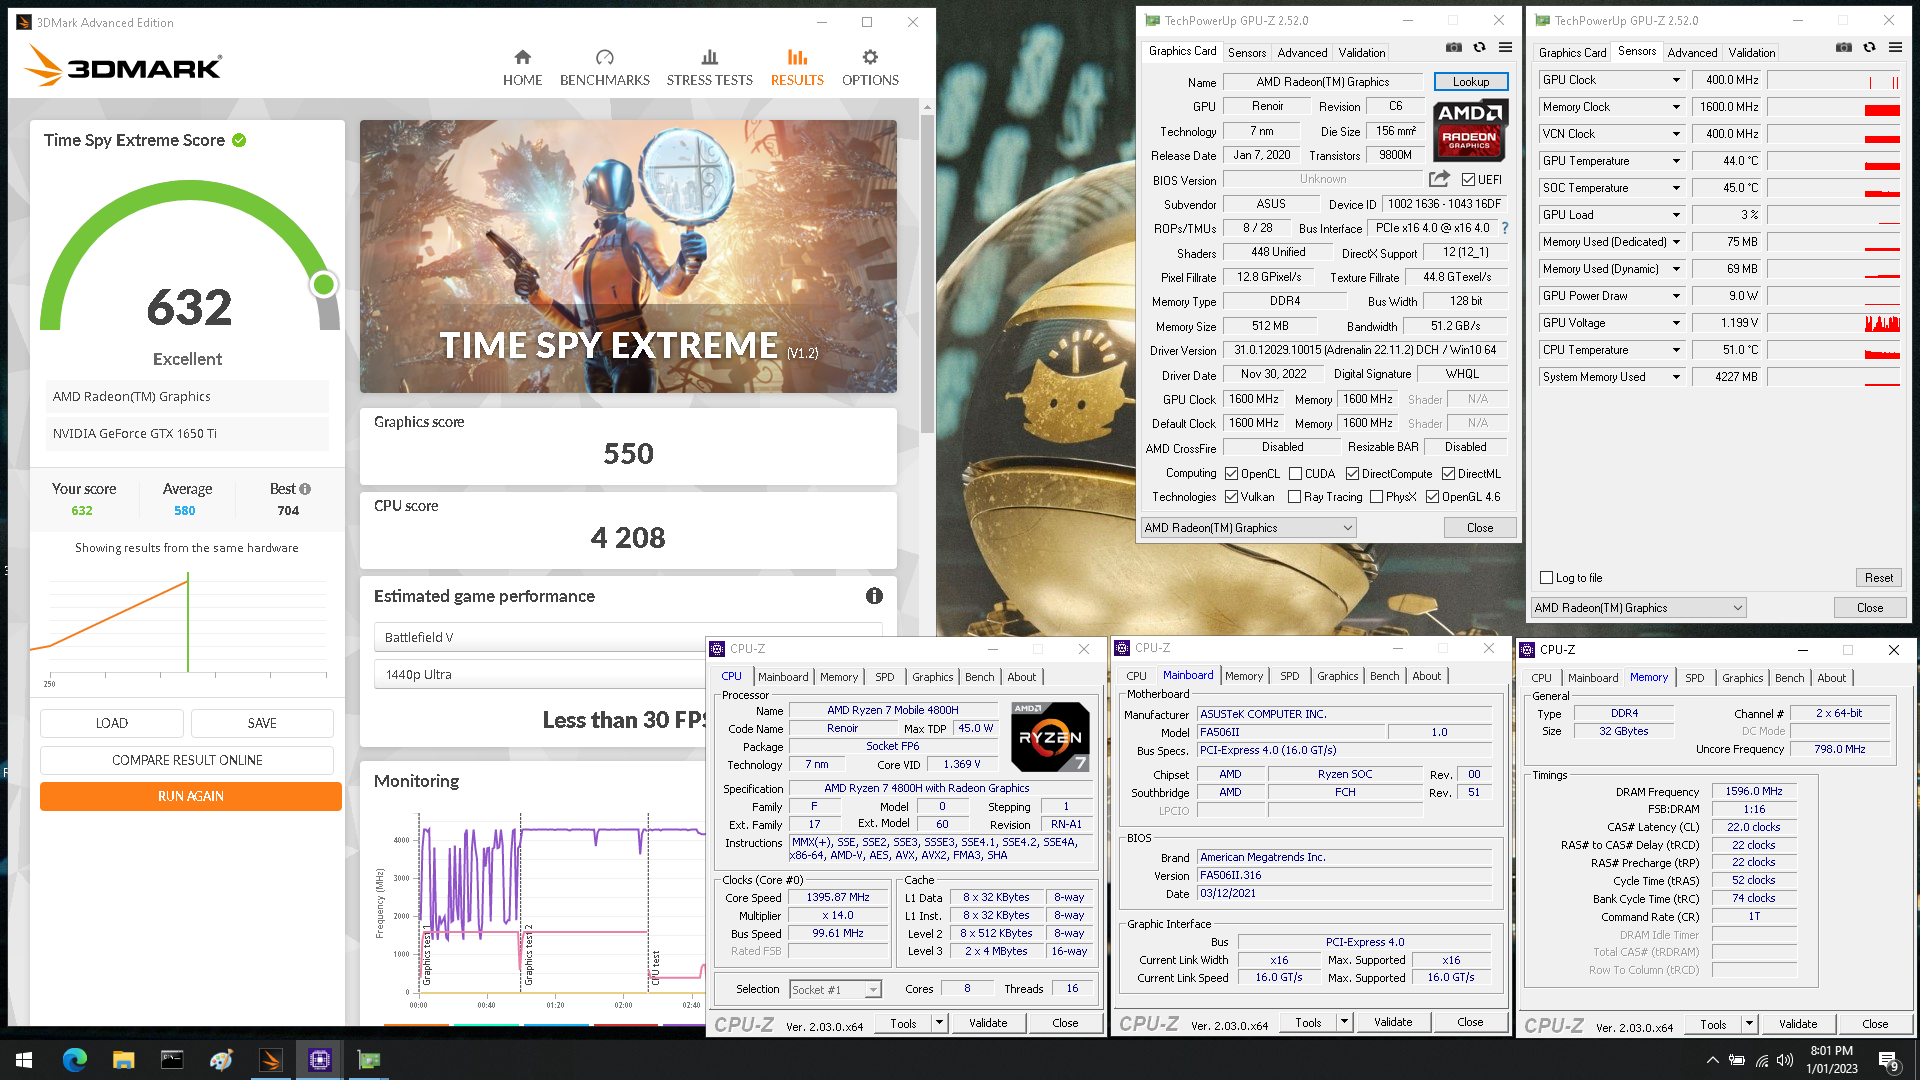Open Bench tab in CPU-Z Mainboard window

1384,676
